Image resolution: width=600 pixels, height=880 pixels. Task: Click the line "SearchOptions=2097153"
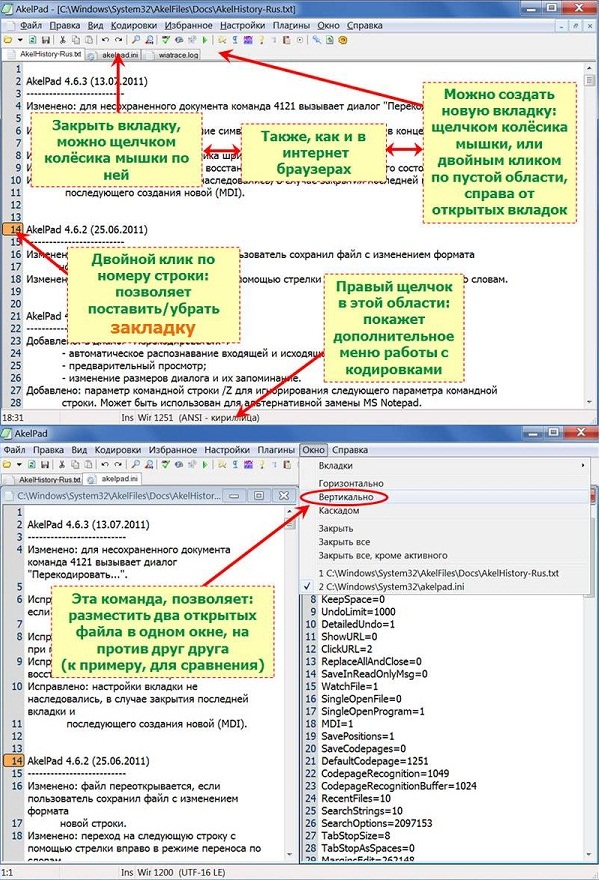coord(377,823)
